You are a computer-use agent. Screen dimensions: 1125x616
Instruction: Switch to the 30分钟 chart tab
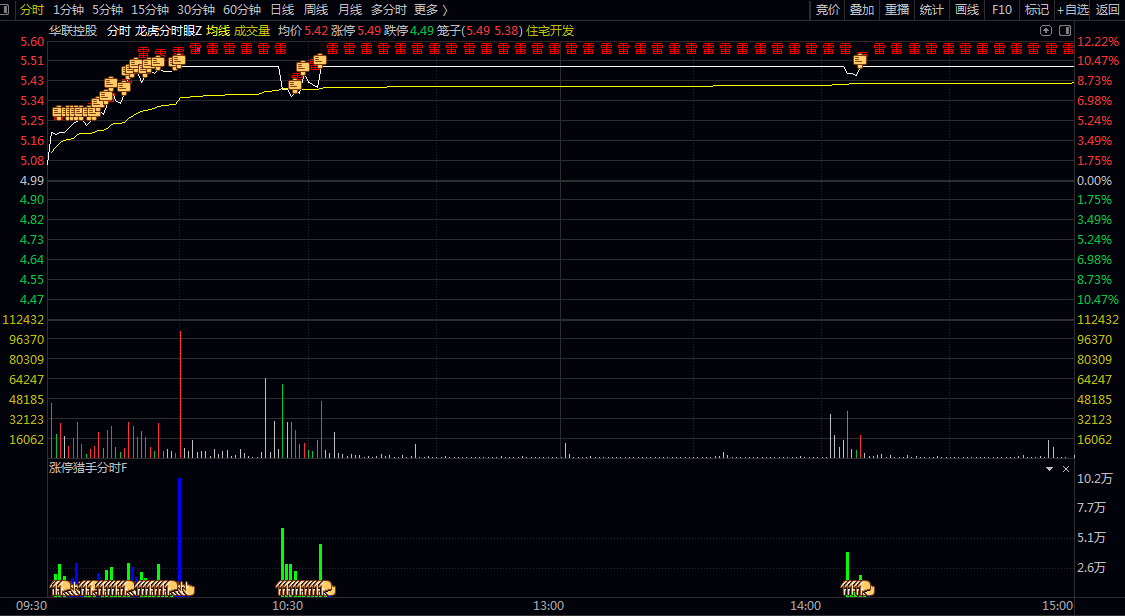click(196, 9)
